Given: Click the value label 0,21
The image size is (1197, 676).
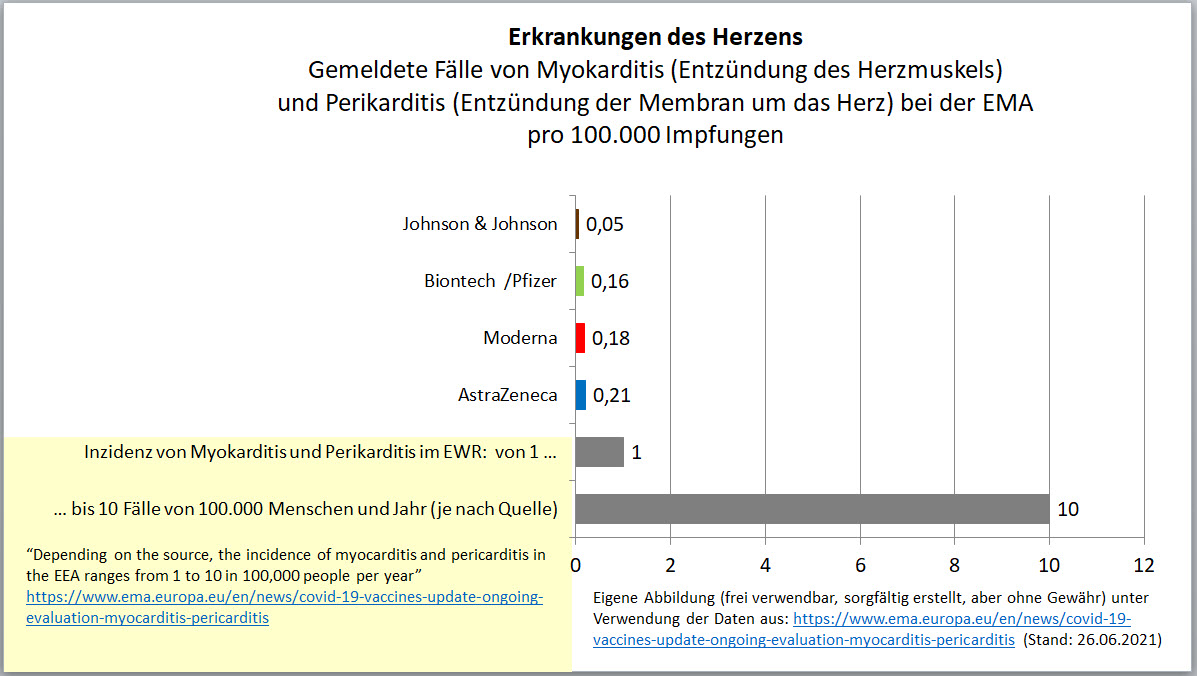Looking at the screenshot, I should [x=612, y=395].
